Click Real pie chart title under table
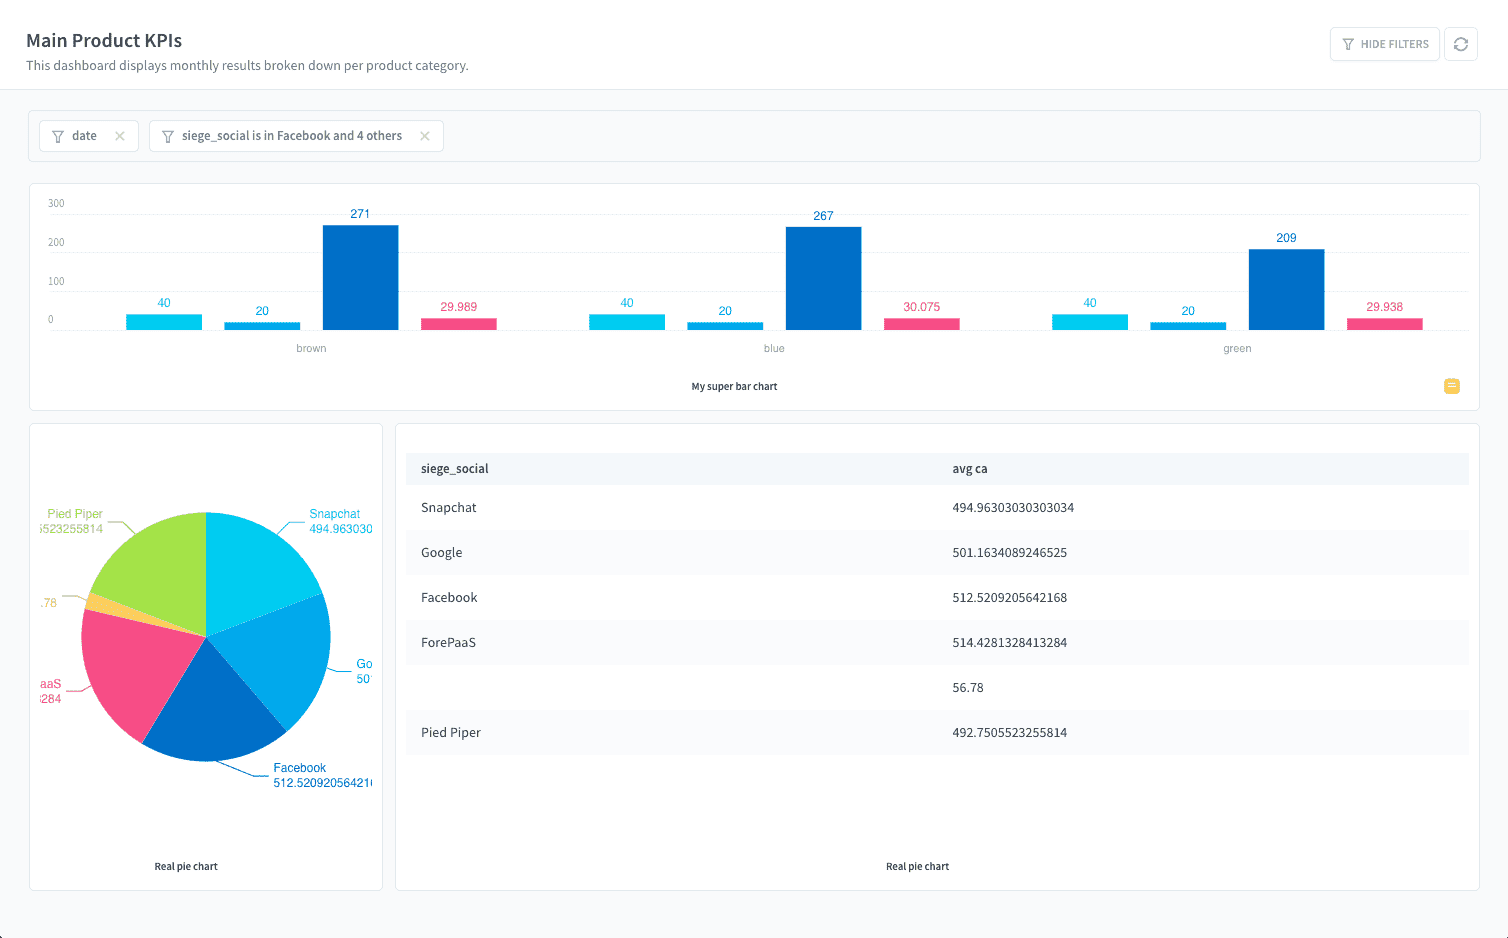This screenshot has height=938, width=1508. coord(917,866)
